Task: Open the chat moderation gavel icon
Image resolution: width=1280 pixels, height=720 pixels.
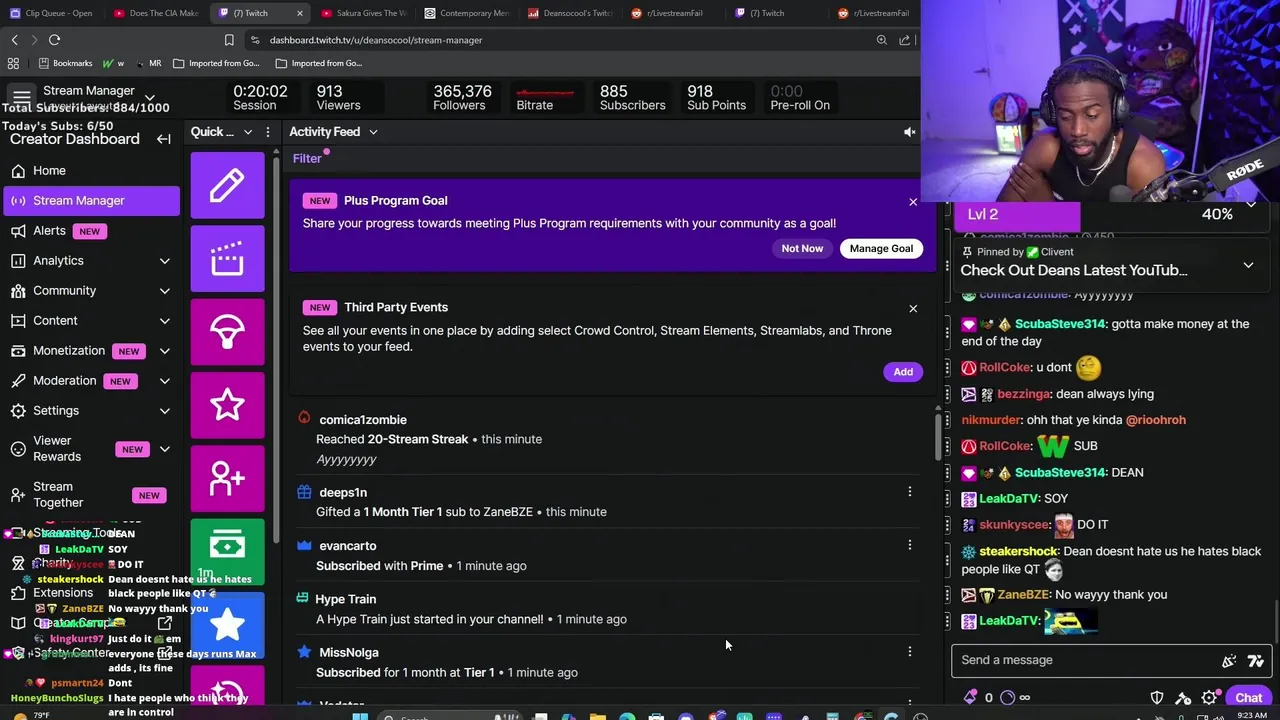Action: click(x=1183, y=698)
